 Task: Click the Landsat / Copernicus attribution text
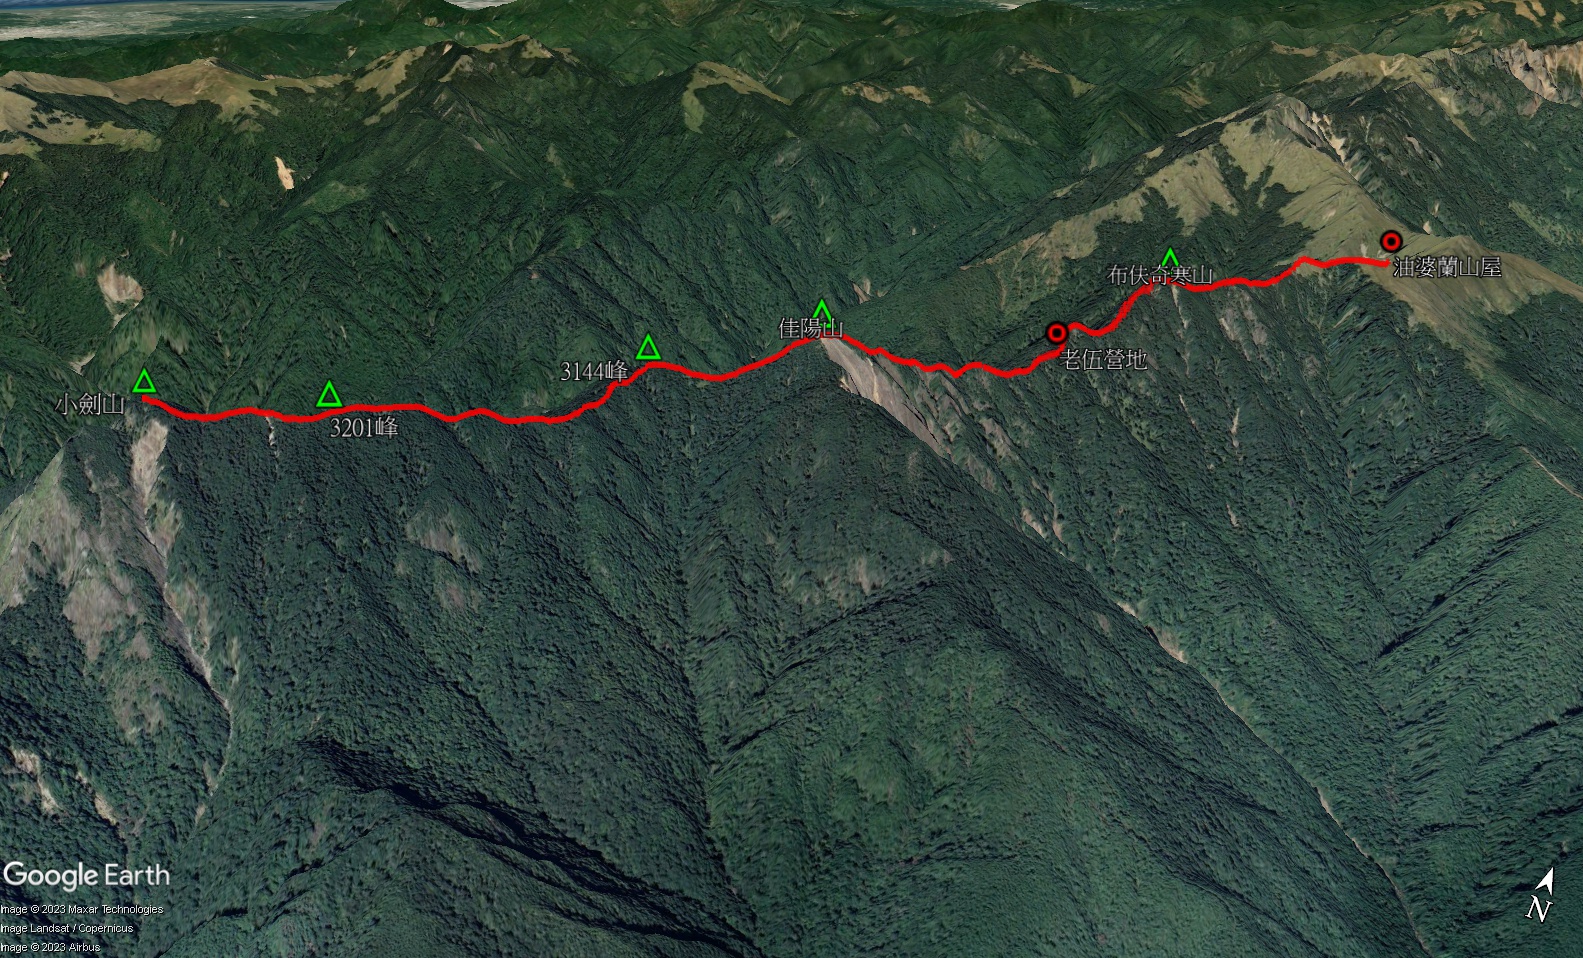[x=67, y=928]
